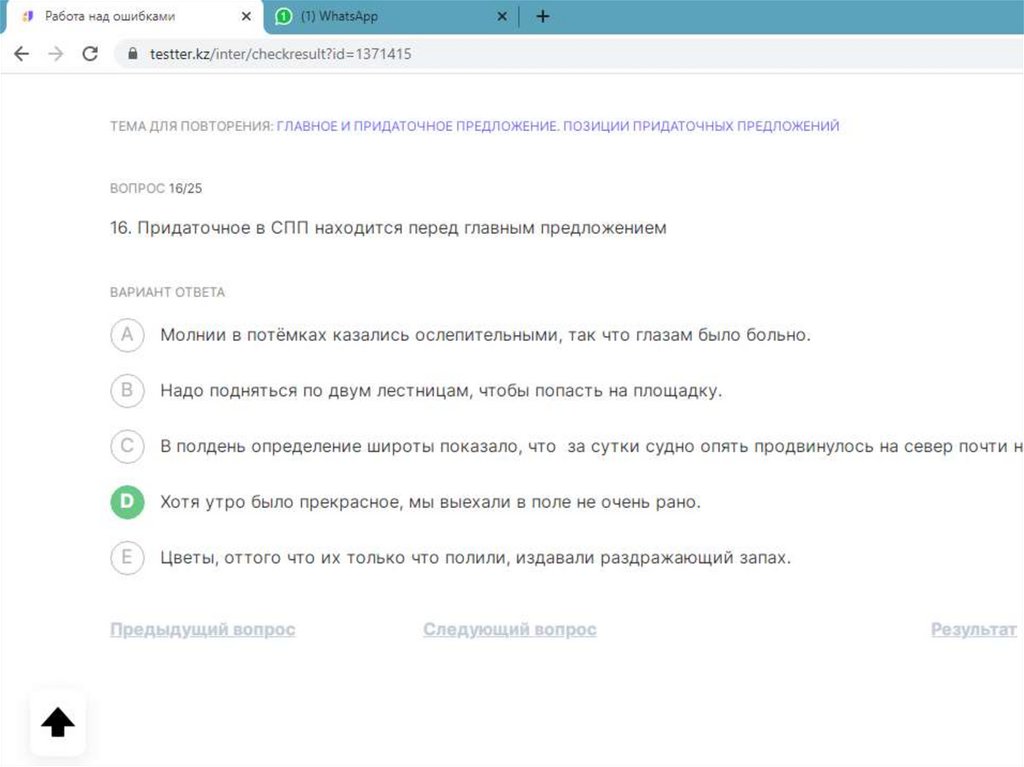Select answer option E circle

coord(127,558)
